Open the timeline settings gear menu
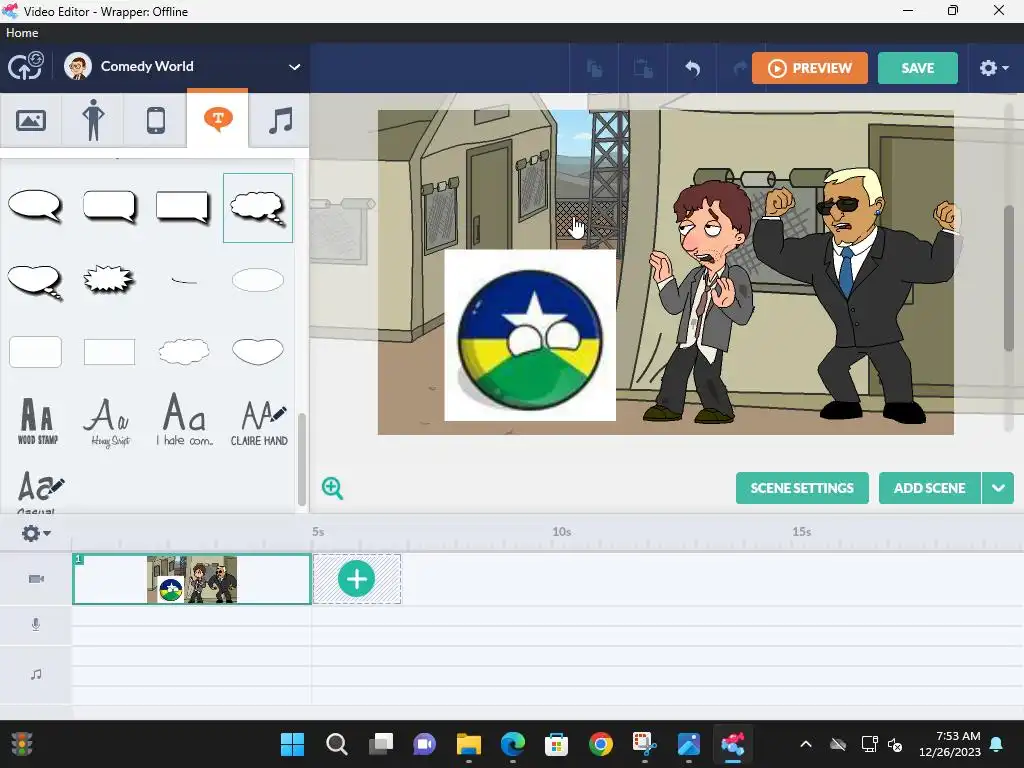 point(35,533)
